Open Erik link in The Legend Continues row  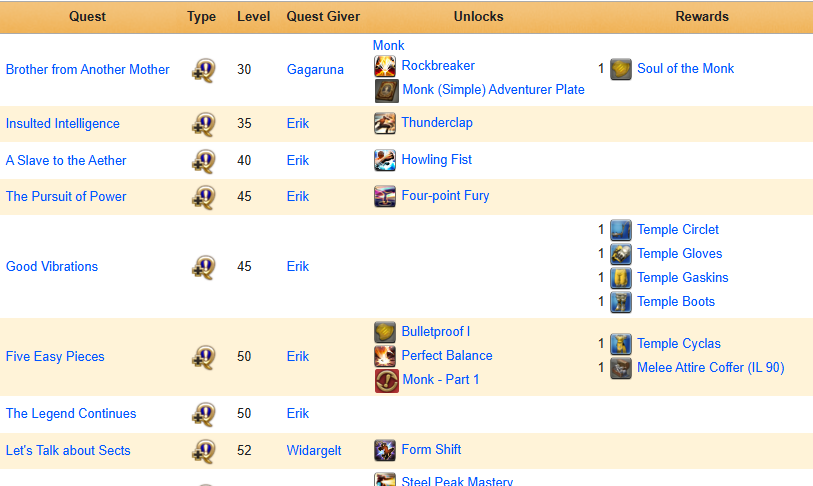[298, 413]
